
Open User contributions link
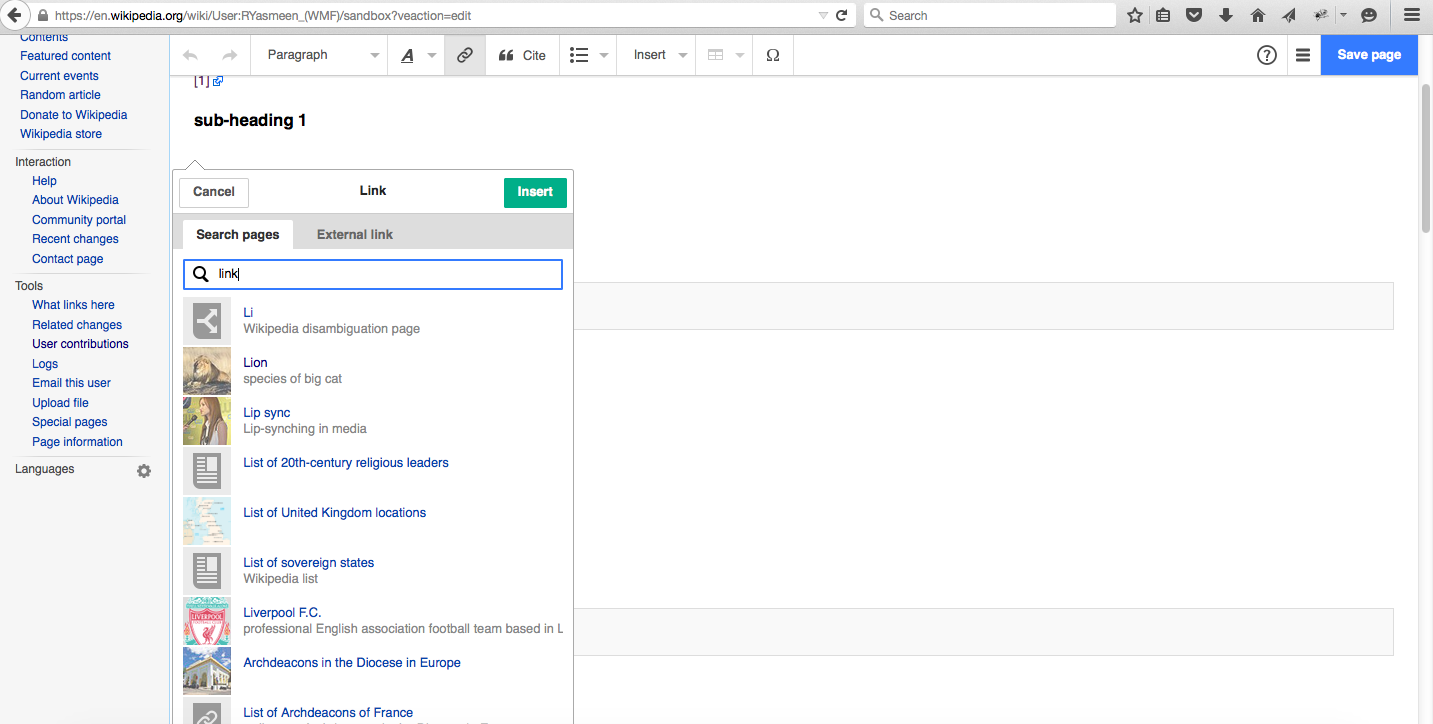tap(80, 344)
